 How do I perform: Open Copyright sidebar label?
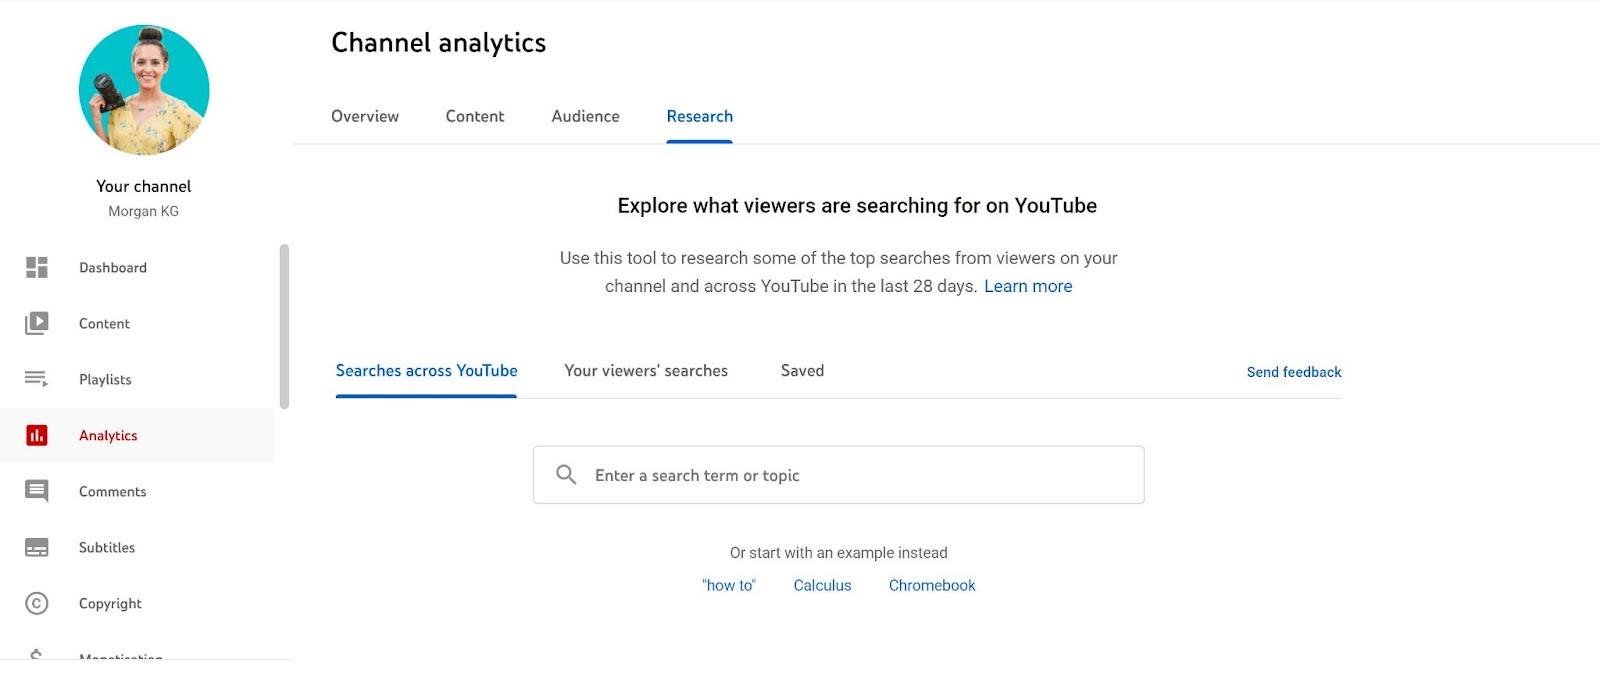110,603
